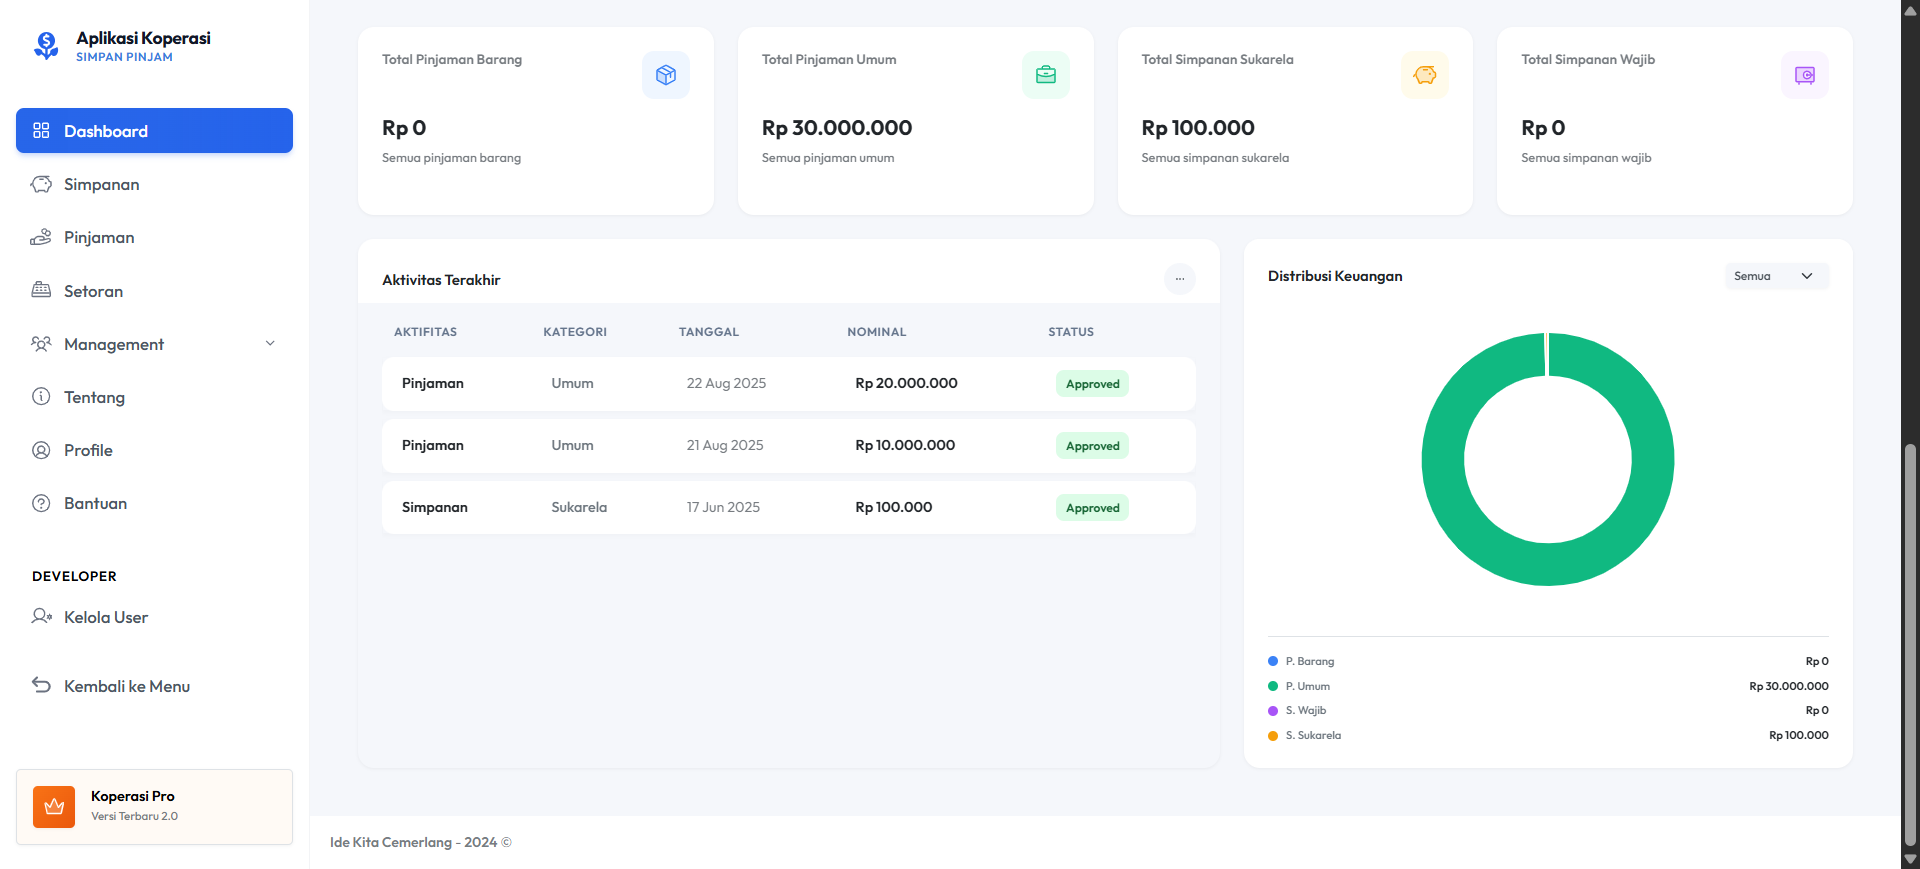Click the Kembali ke Menu back arrow icon

click(41, 685)
